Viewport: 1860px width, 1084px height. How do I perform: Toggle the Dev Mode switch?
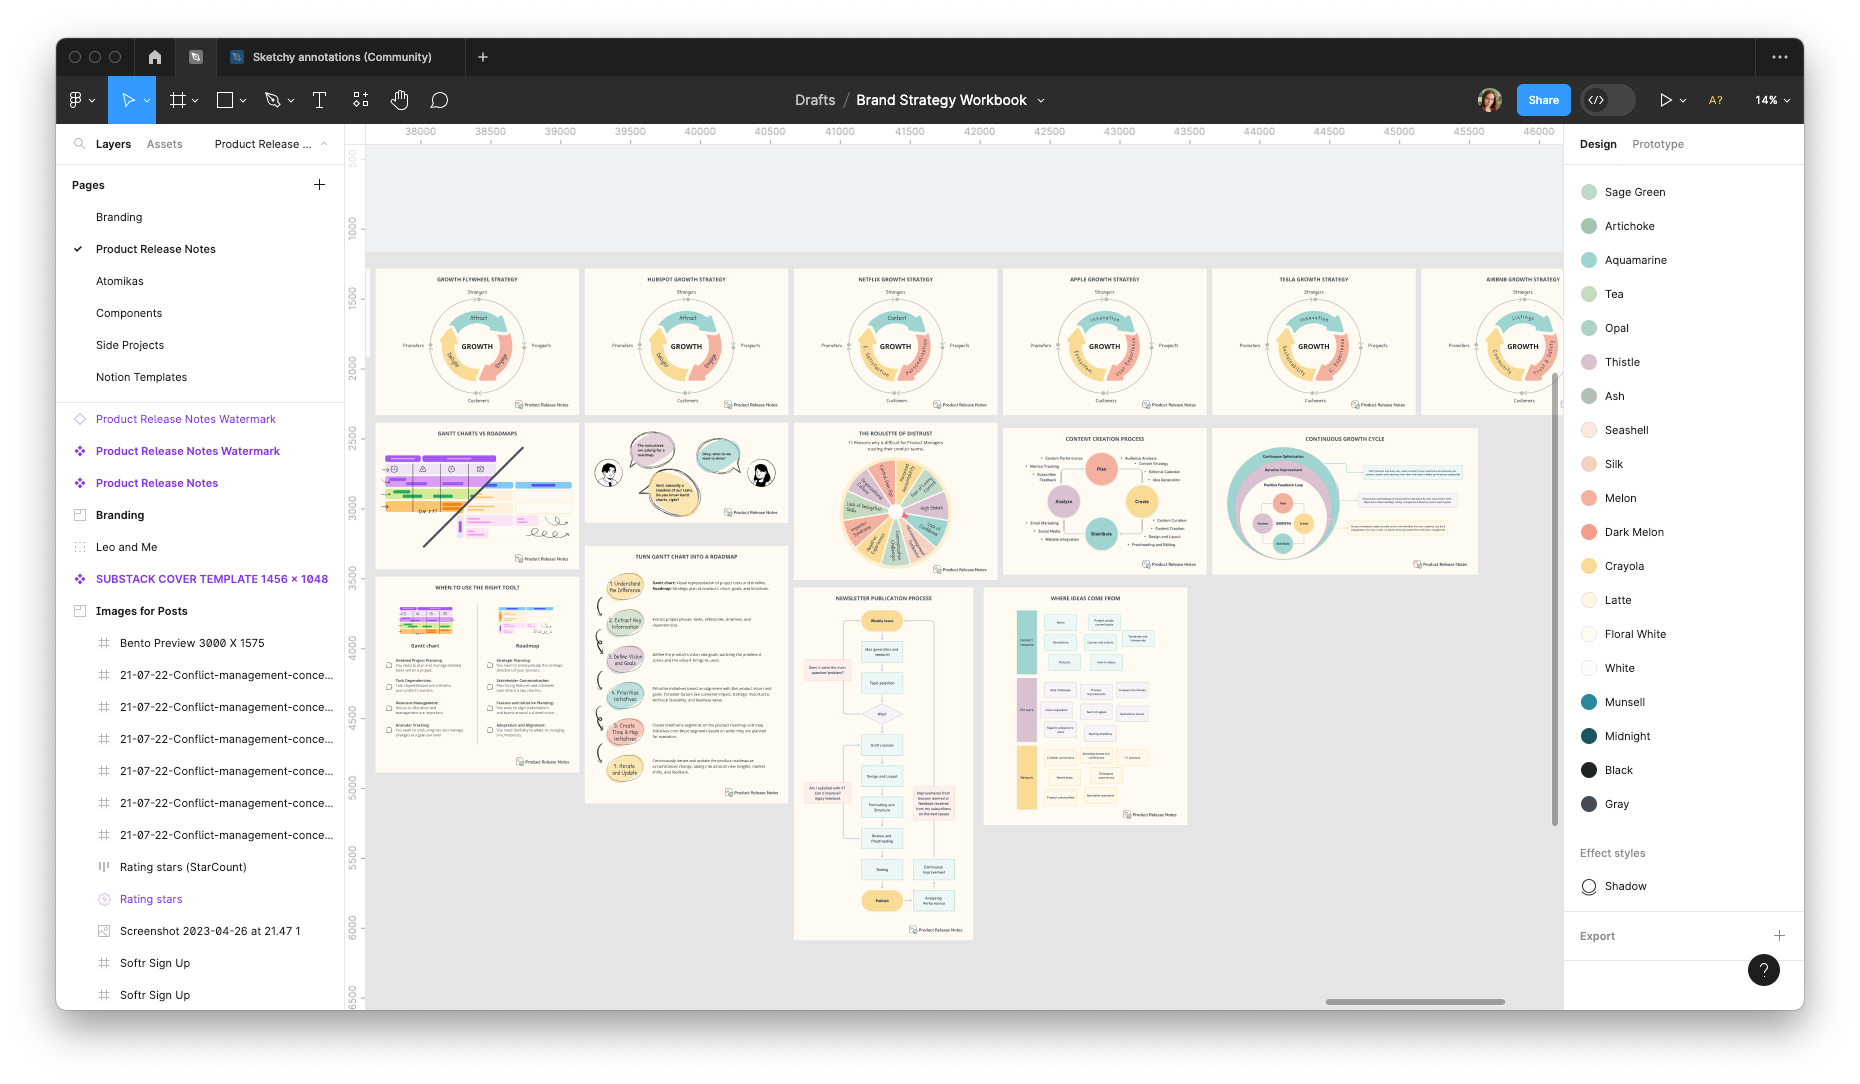(x=1607, y=100)
